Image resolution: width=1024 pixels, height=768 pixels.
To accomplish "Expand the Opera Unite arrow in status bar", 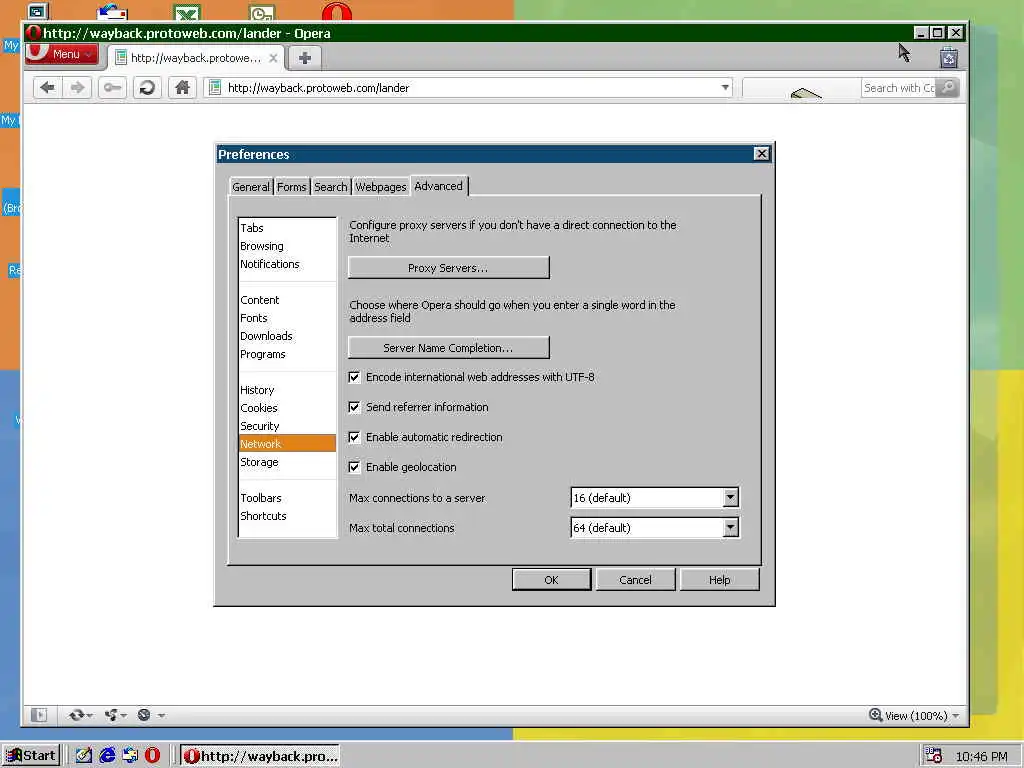I will click(x=124, y=716).
